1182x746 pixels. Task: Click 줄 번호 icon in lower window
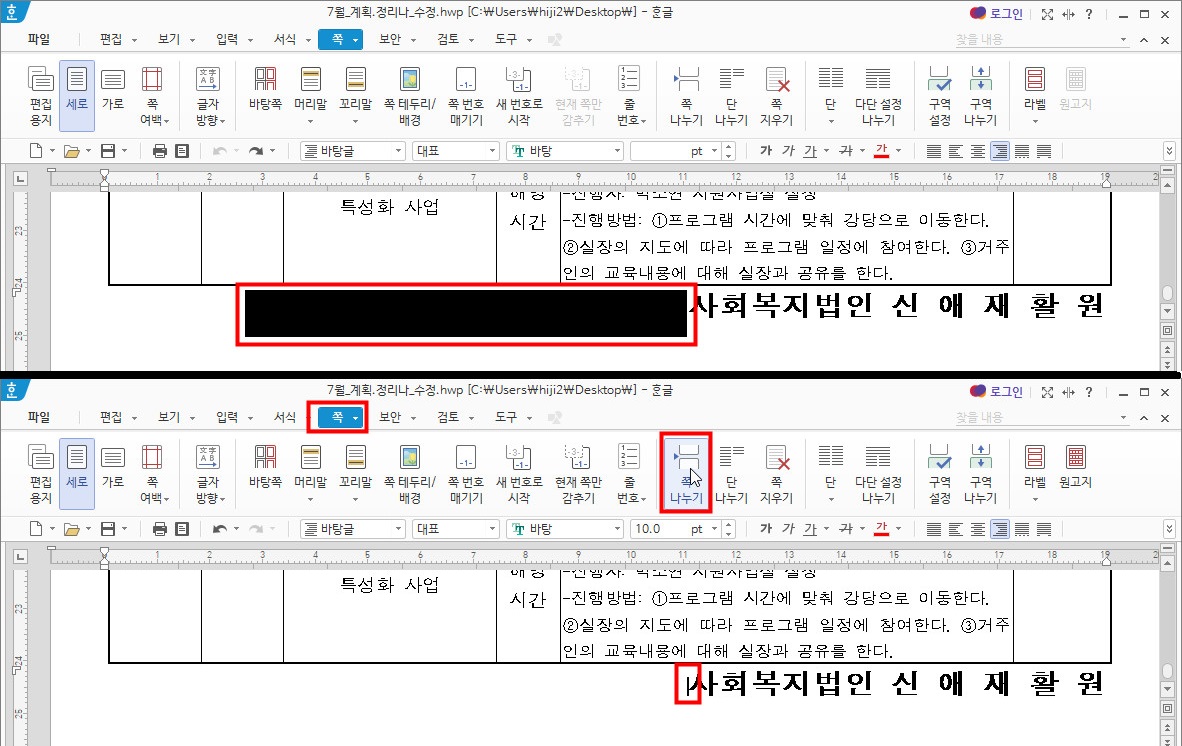pyautogui.click(x=629, y=474)
